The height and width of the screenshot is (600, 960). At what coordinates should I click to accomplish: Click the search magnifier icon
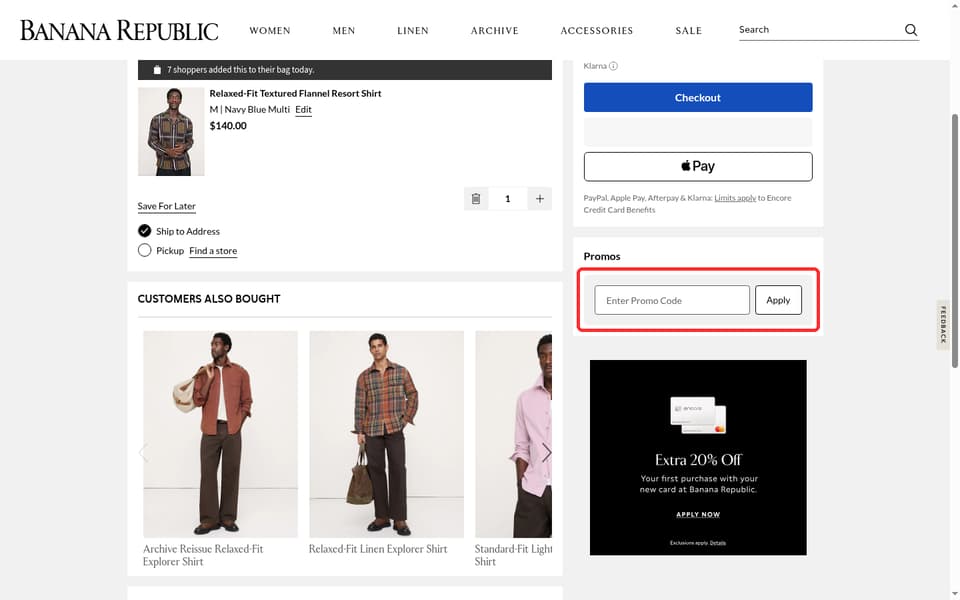pos(911,30)
